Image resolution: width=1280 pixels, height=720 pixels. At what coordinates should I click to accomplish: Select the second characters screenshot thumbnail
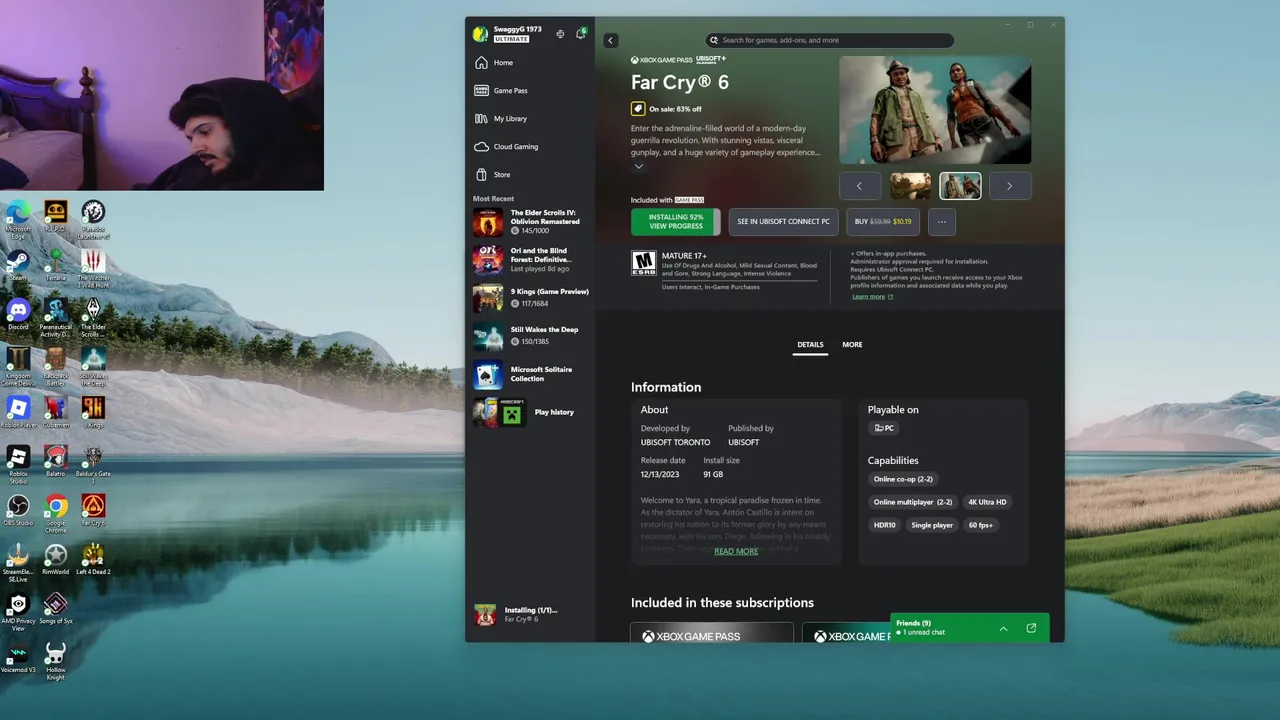coord(960,186)
